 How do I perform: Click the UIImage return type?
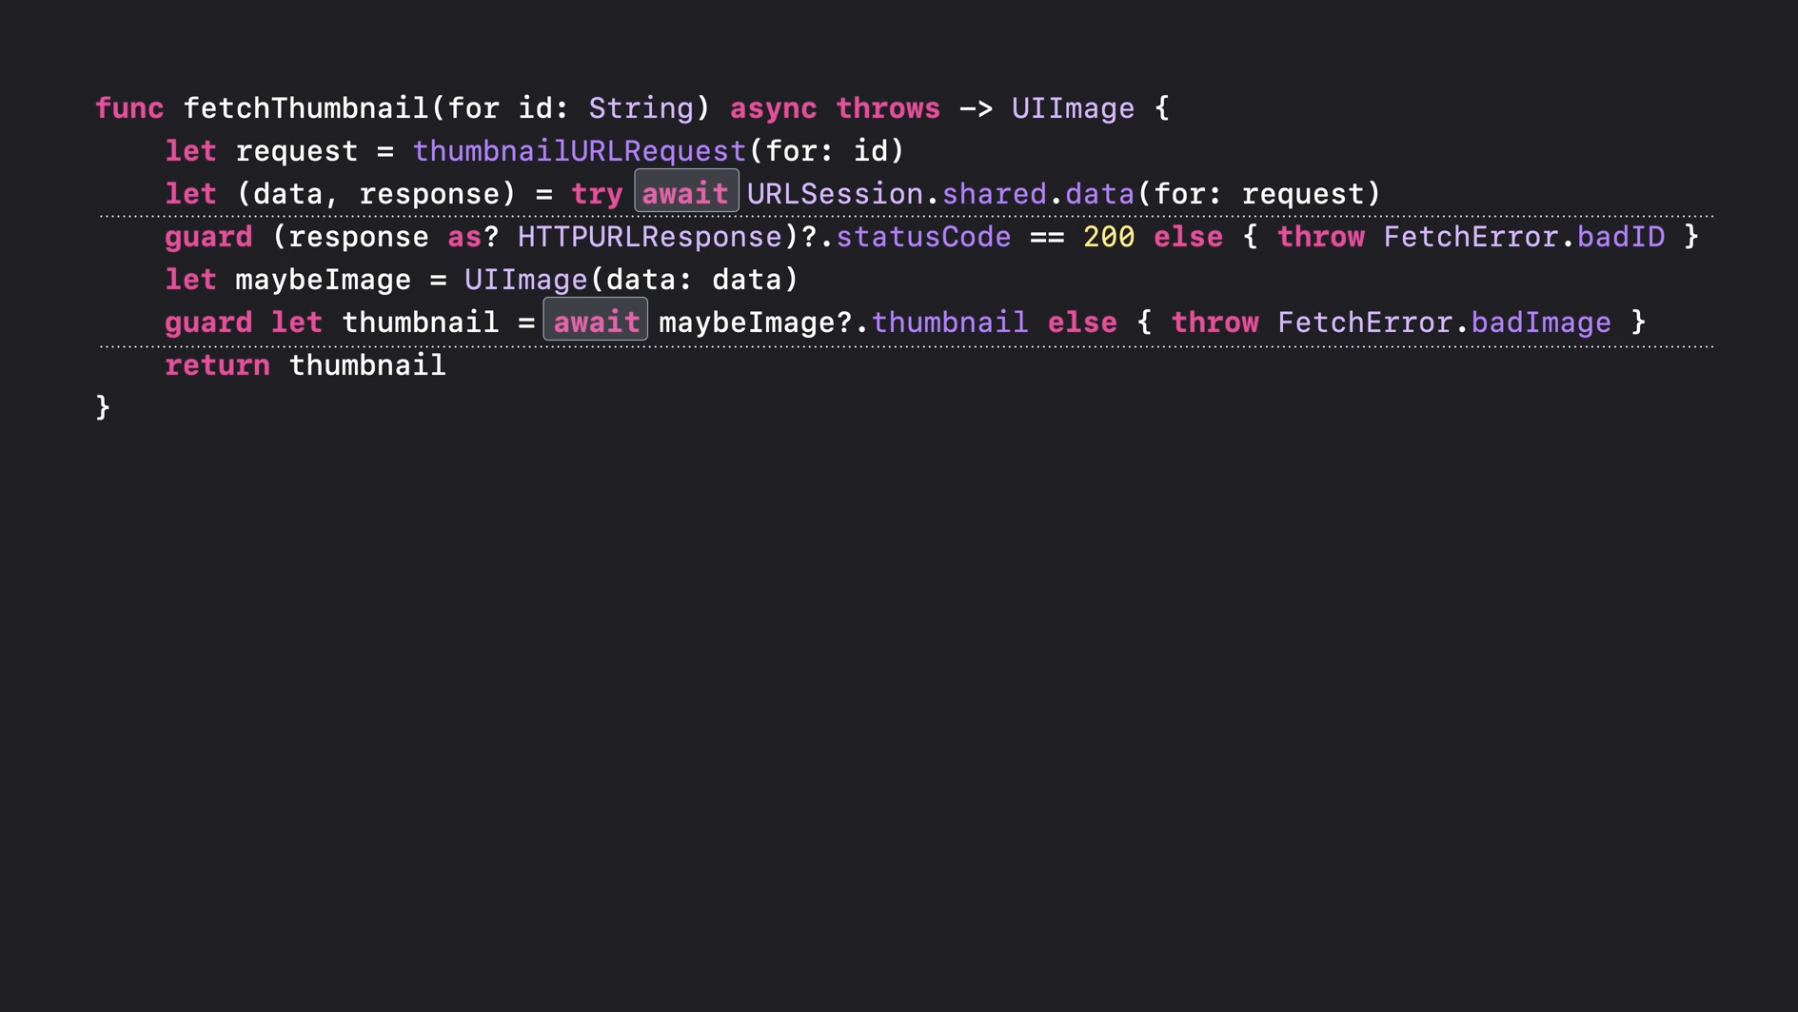click(x=1073, y=108)
